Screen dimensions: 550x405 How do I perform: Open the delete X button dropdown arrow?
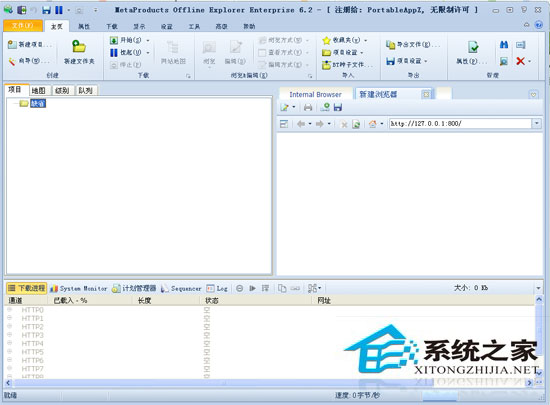529,62
